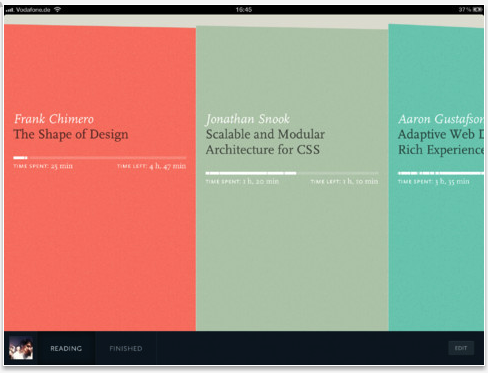Click Time Left 1 h, 10 min label
Viewport: 488px width, 373px height.
pos(344,181)
